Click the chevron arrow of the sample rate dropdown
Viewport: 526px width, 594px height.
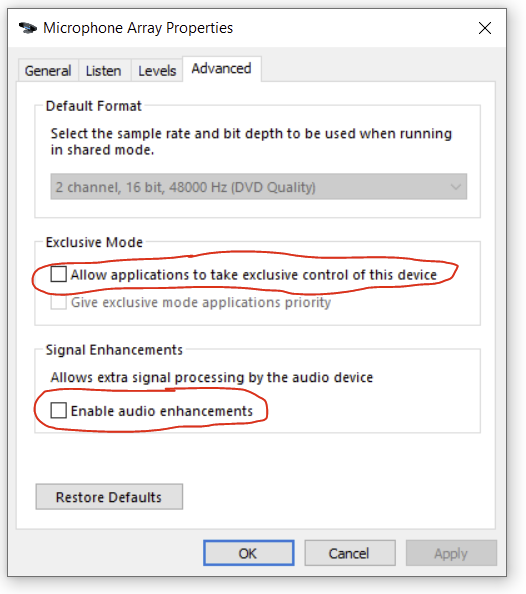tap(456, 187)
